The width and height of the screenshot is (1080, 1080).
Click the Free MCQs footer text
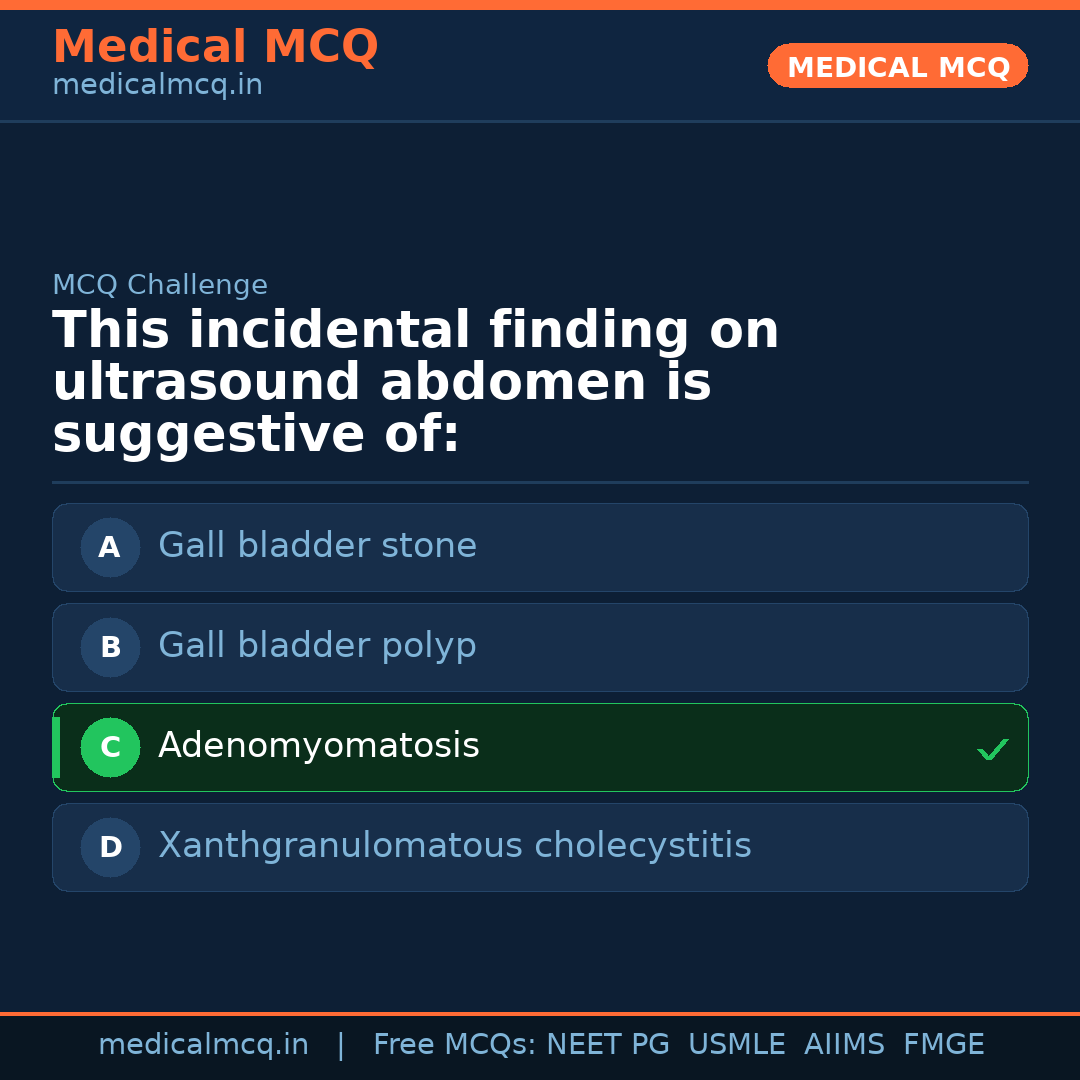pos(454,1045)
